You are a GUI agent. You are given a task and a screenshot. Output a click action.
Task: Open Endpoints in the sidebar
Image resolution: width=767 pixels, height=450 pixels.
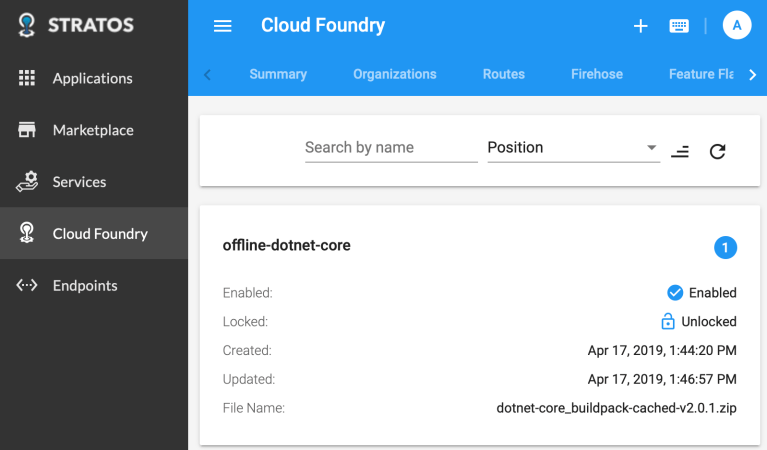tap(94, 285)
